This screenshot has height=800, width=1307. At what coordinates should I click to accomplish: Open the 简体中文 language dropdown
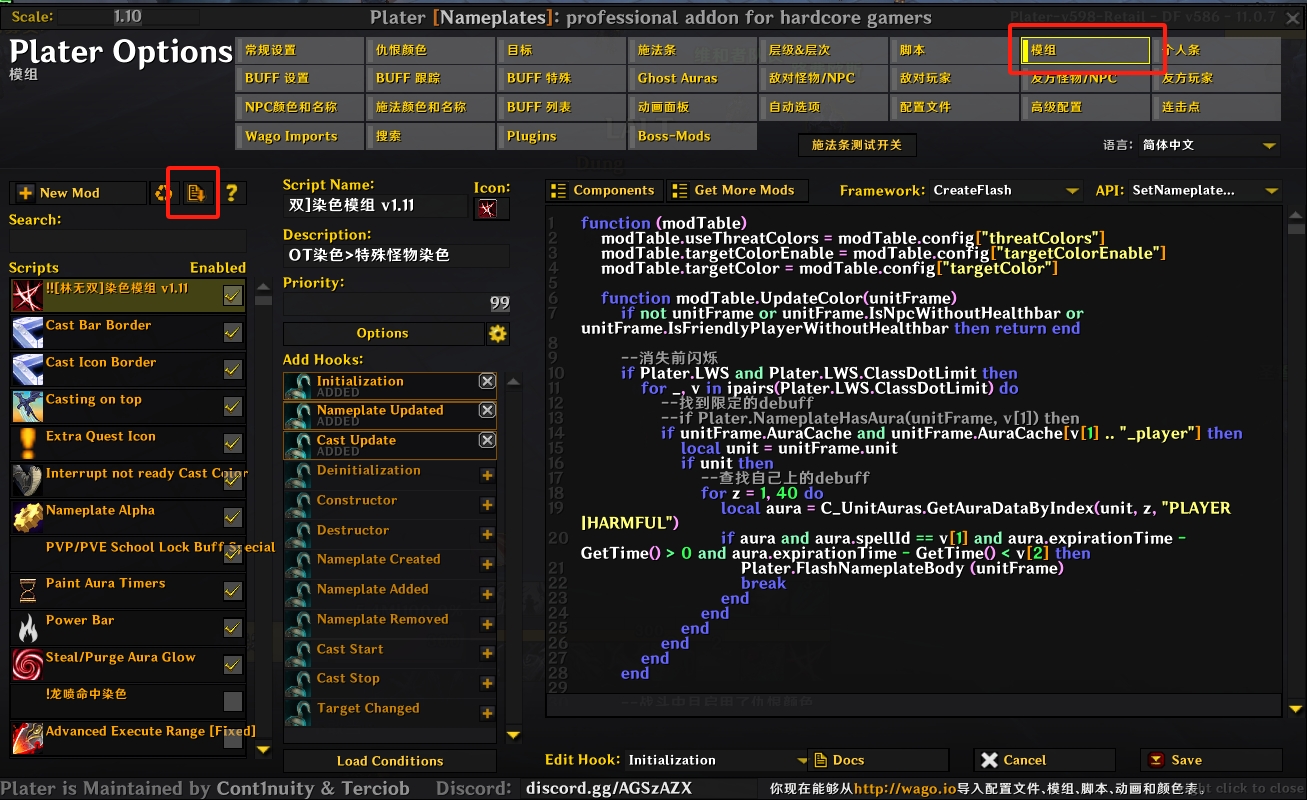[x=1209, y=145]
